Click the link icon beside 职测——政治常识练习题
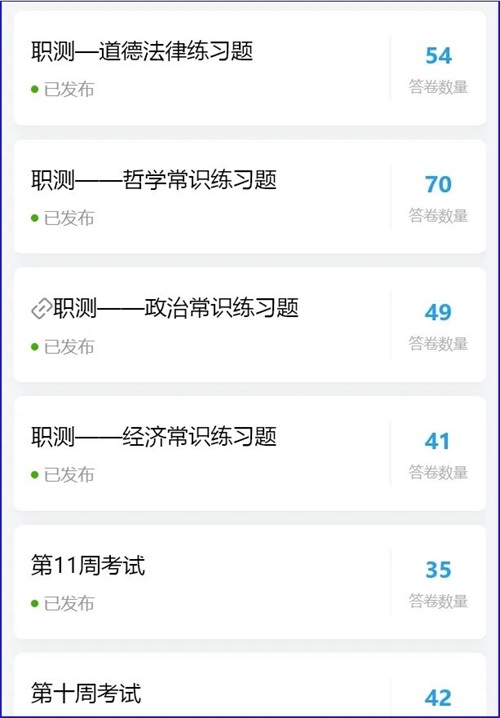 point(41,309)
